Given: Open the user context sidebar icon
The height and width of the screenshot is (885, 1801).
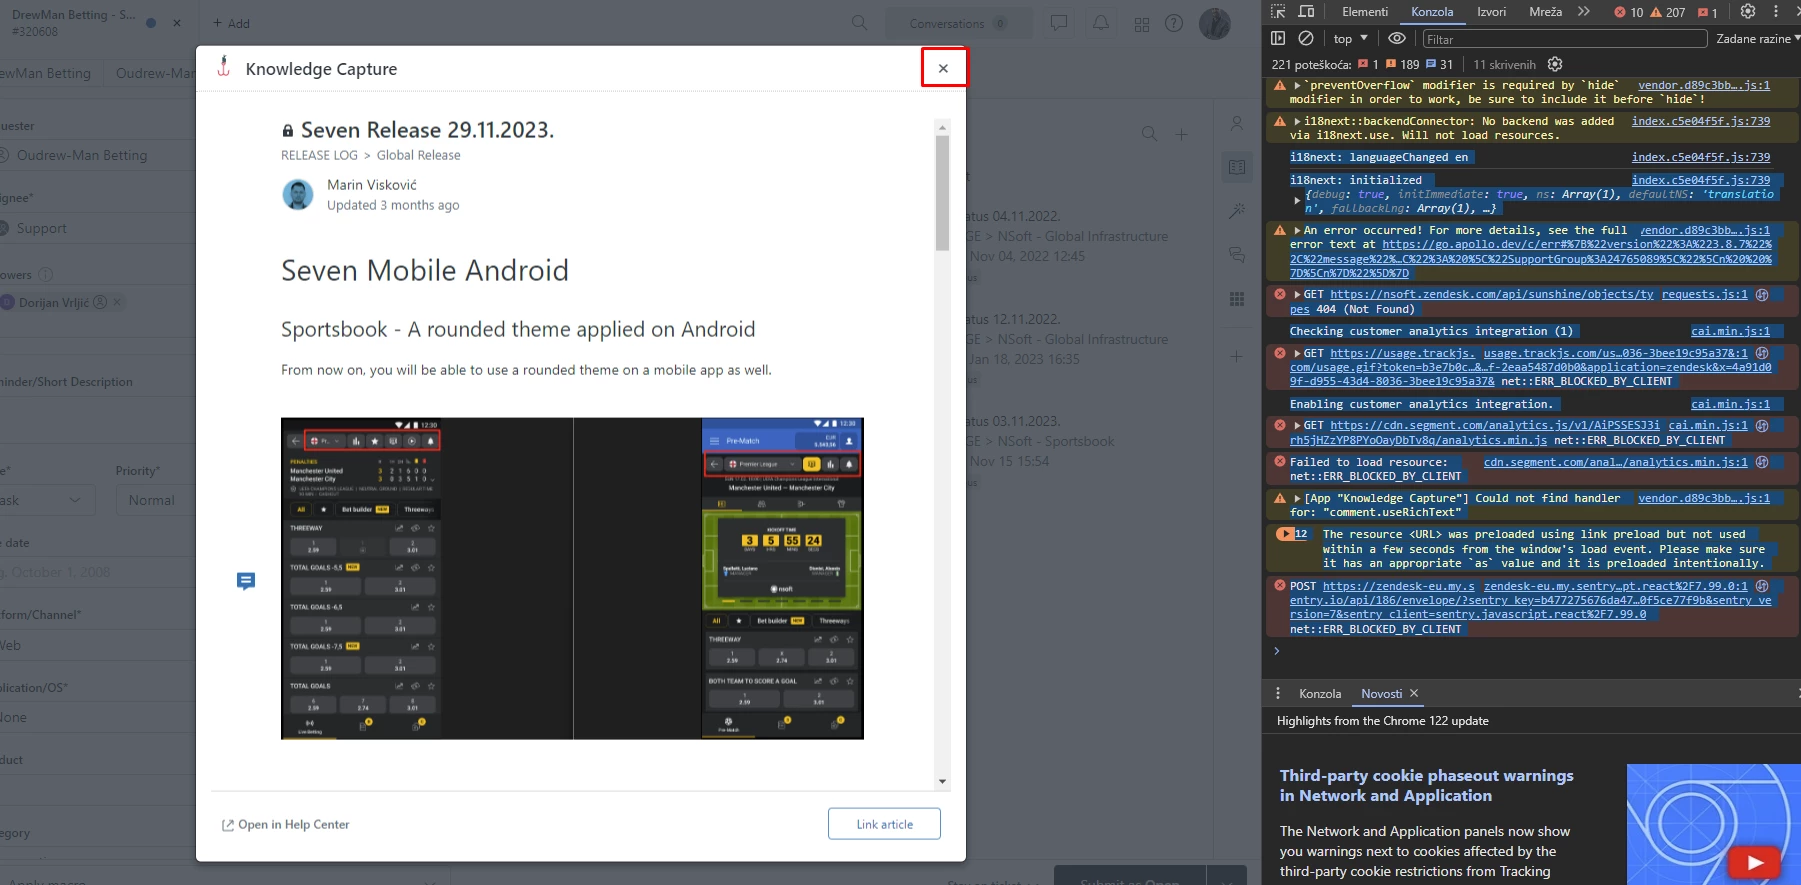Looking at the screenshot, I should tap(1237, 124).
